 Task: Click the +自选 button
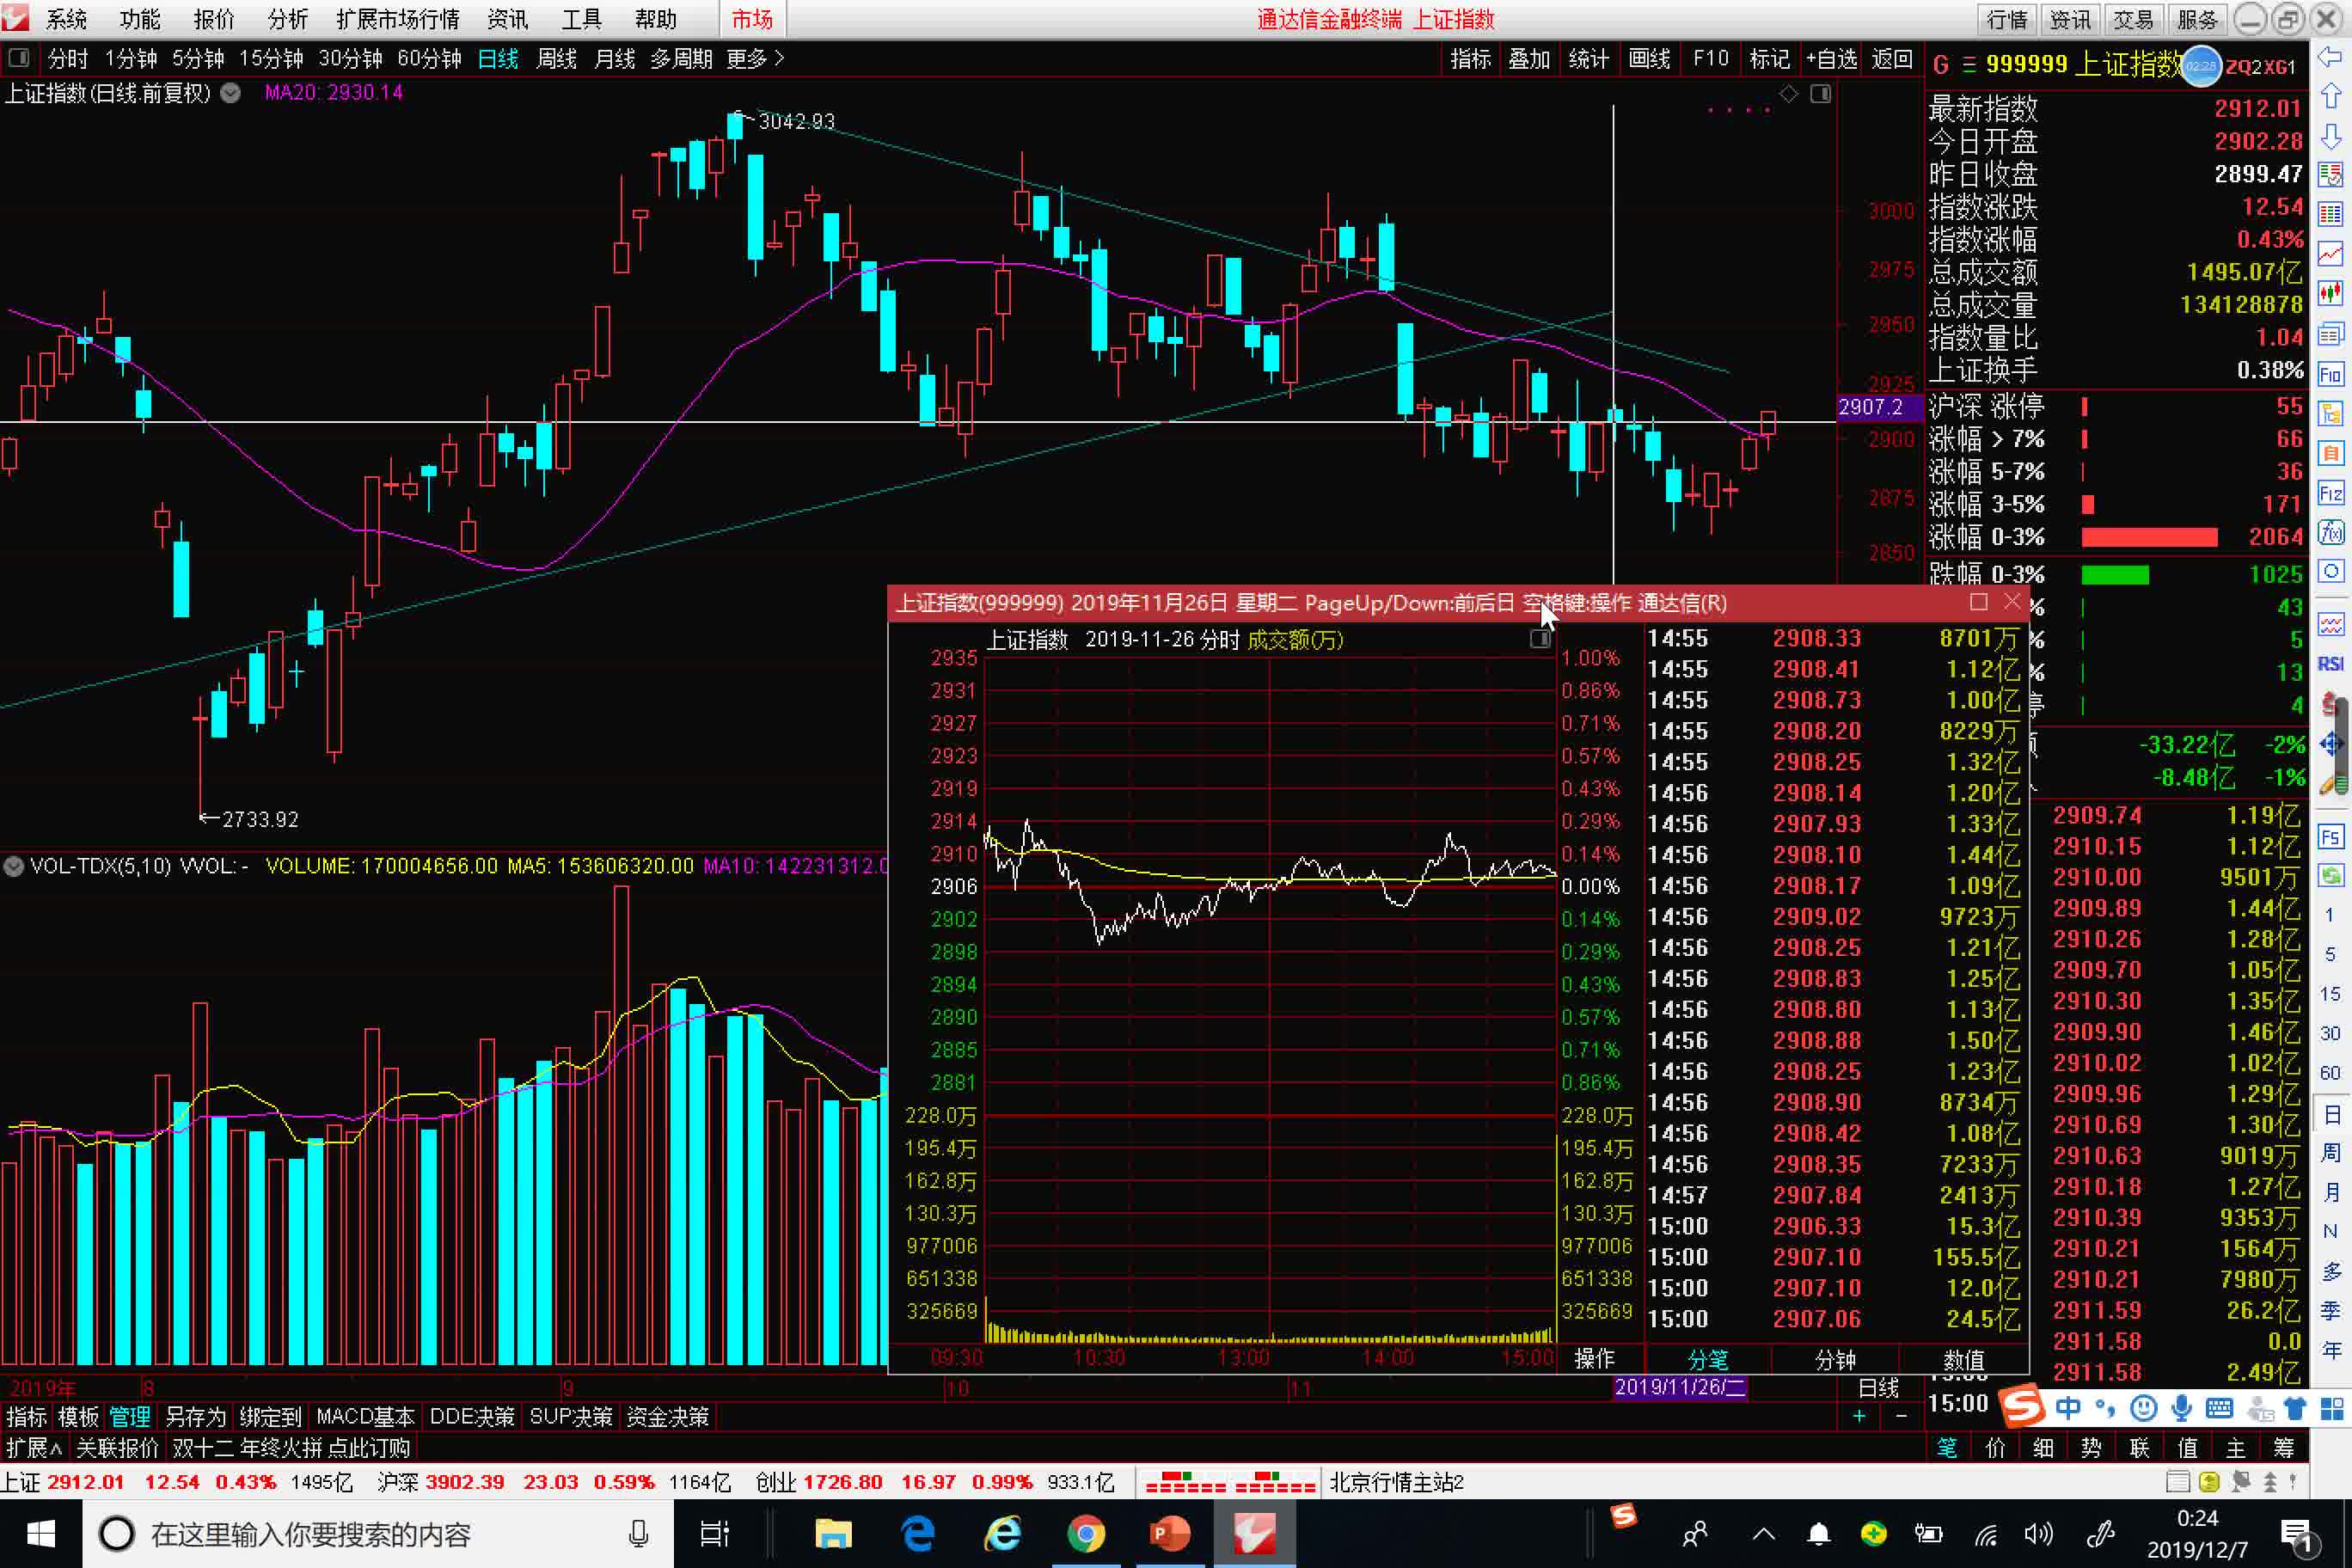[1832, 59]
